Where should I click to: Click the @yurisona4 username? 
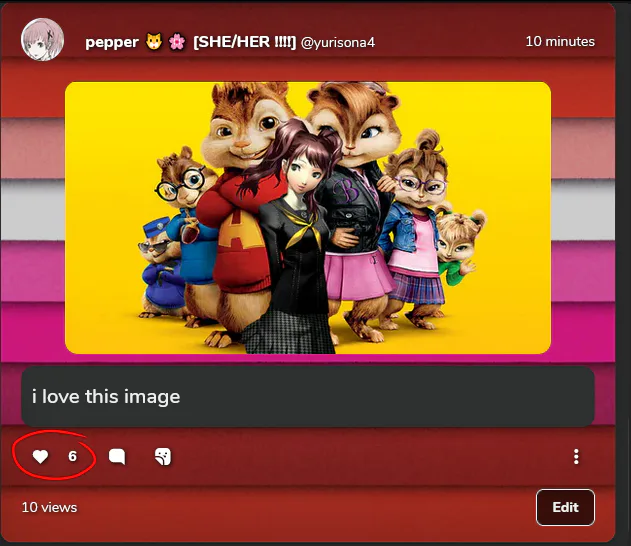tap(338, 42)
